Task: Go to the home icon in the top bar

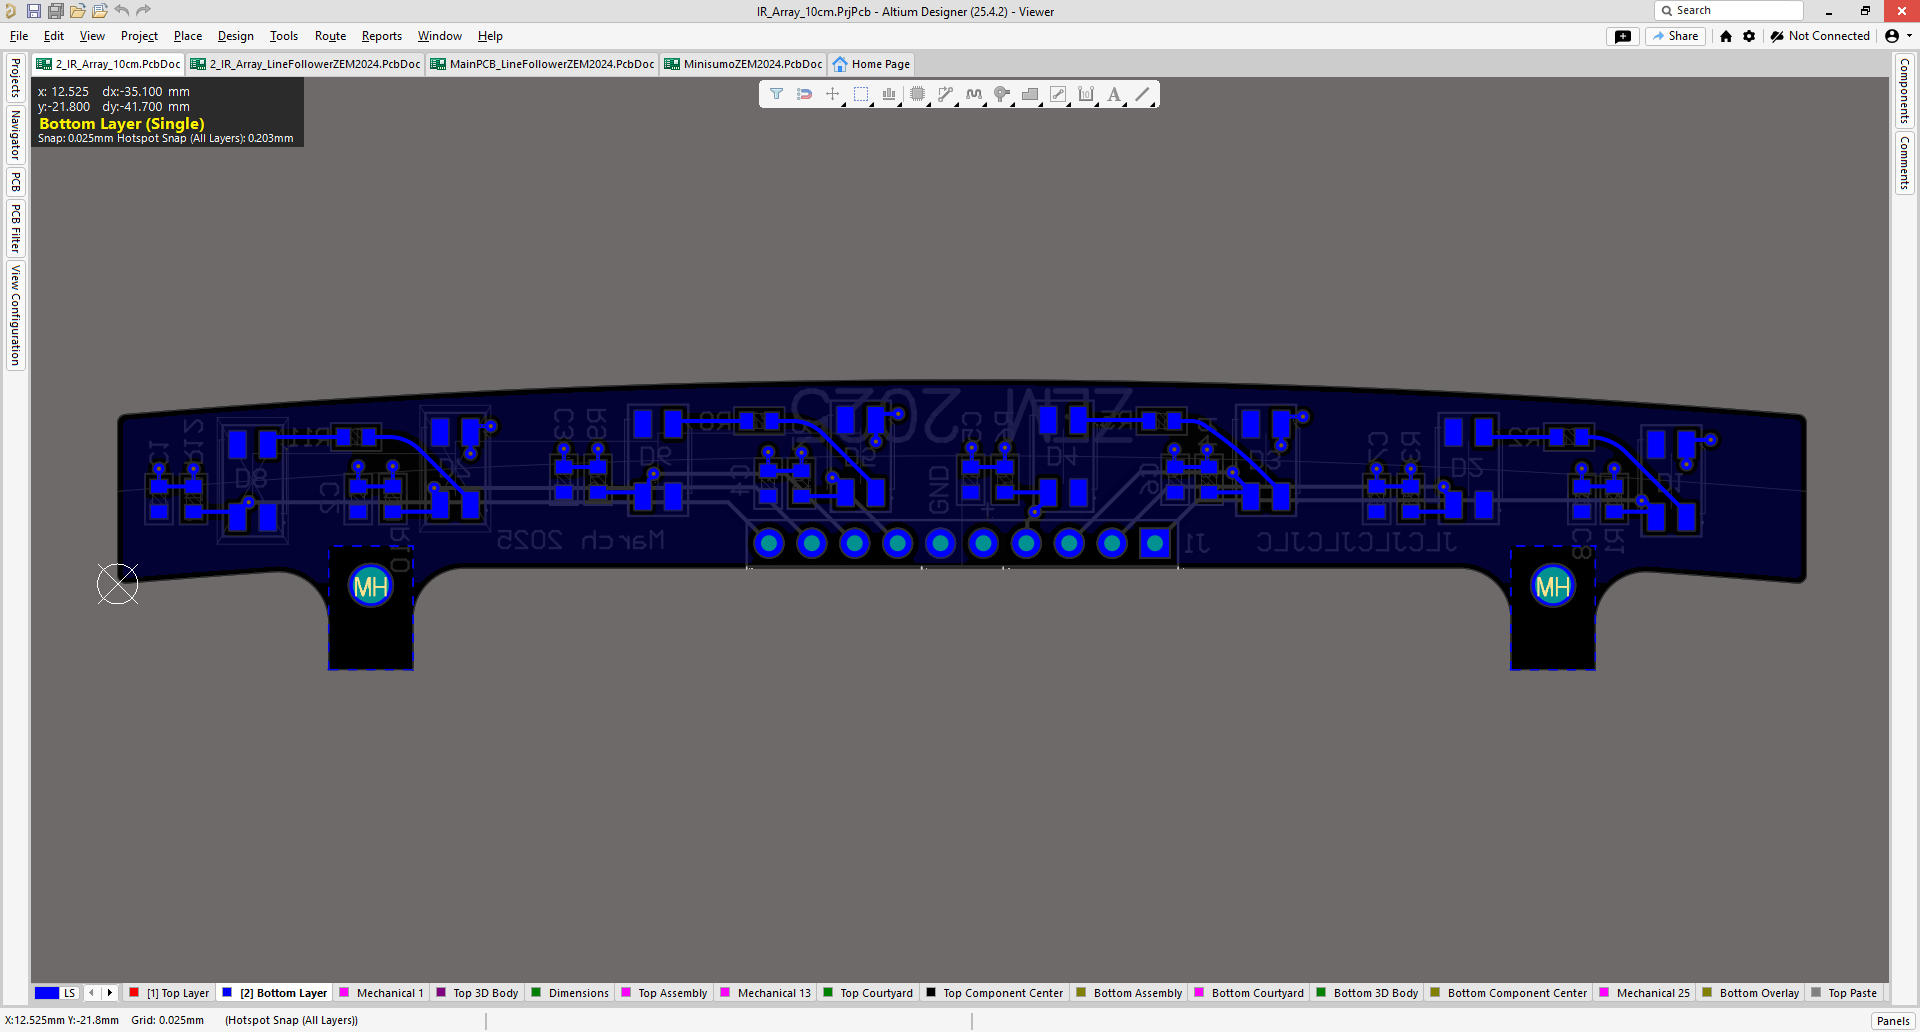Action: click(1726, 36)
